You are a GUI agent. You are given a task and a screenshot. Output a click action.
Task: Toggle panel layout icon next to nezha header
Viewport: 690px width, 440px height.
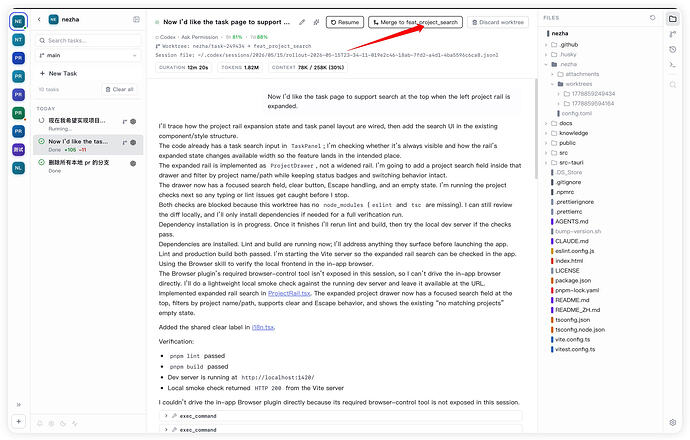pyautogui.click(x=136, y=19)
